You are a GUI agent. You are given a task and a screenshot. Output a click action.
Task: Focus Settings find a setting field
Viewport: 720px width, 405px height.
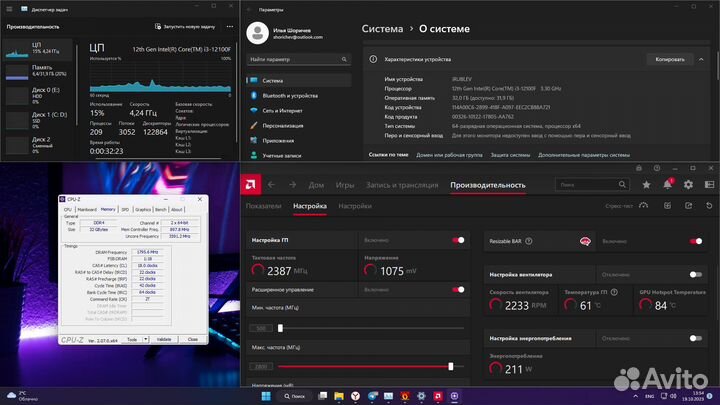click(299, 59)
